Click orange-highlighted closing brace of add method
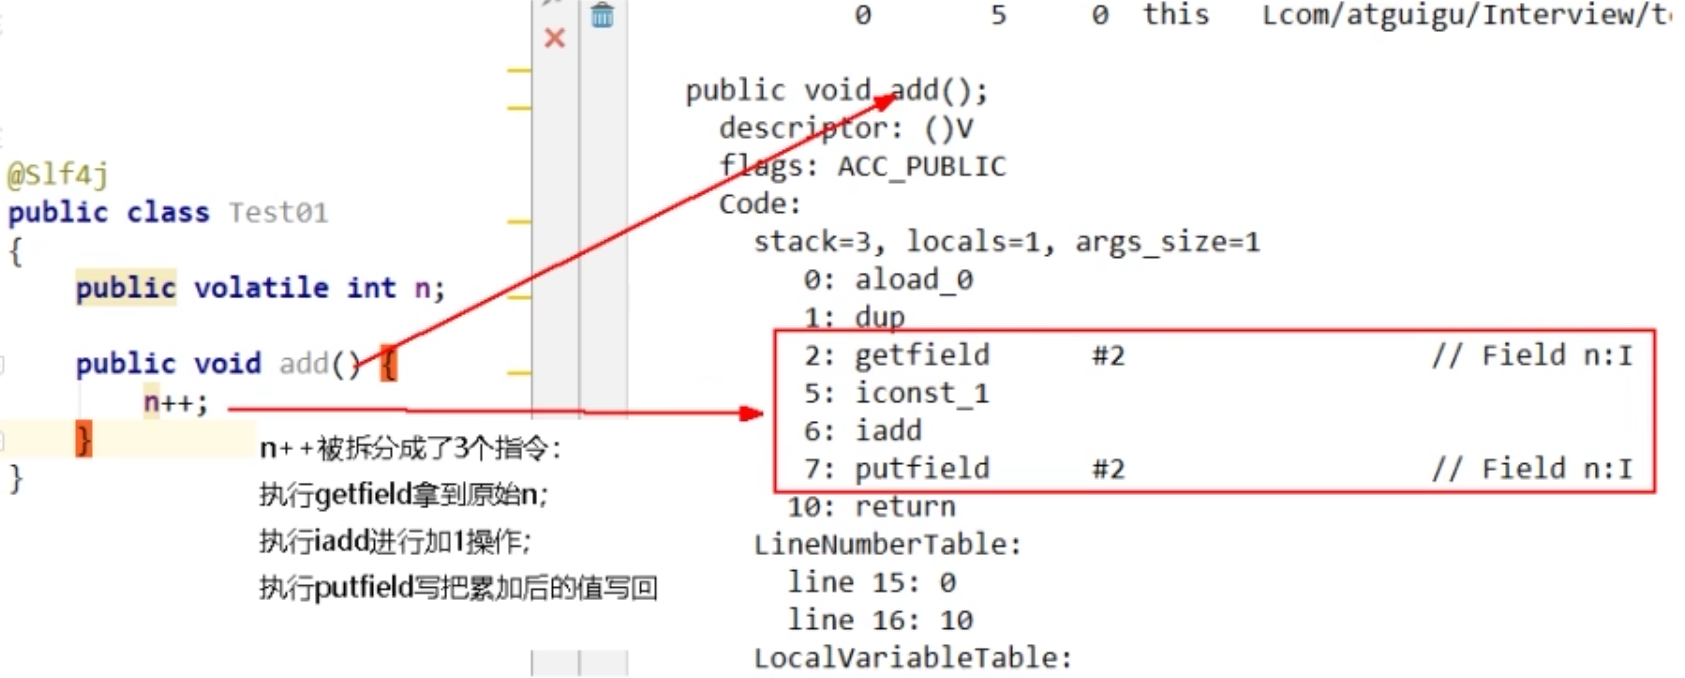The image size is (1685, 678). point(84,440)
